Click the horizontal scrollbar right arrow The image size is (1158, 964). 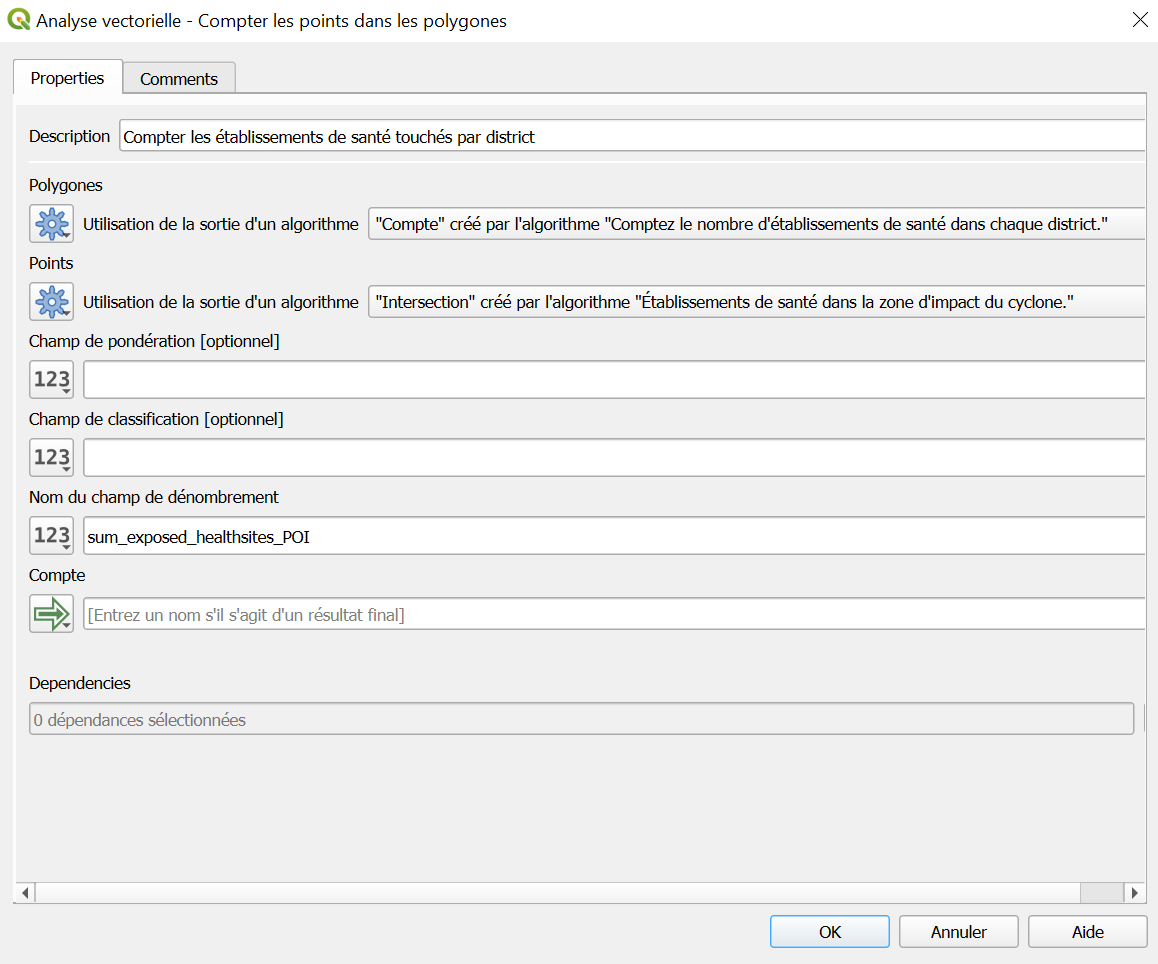[x=1134, y=892]
